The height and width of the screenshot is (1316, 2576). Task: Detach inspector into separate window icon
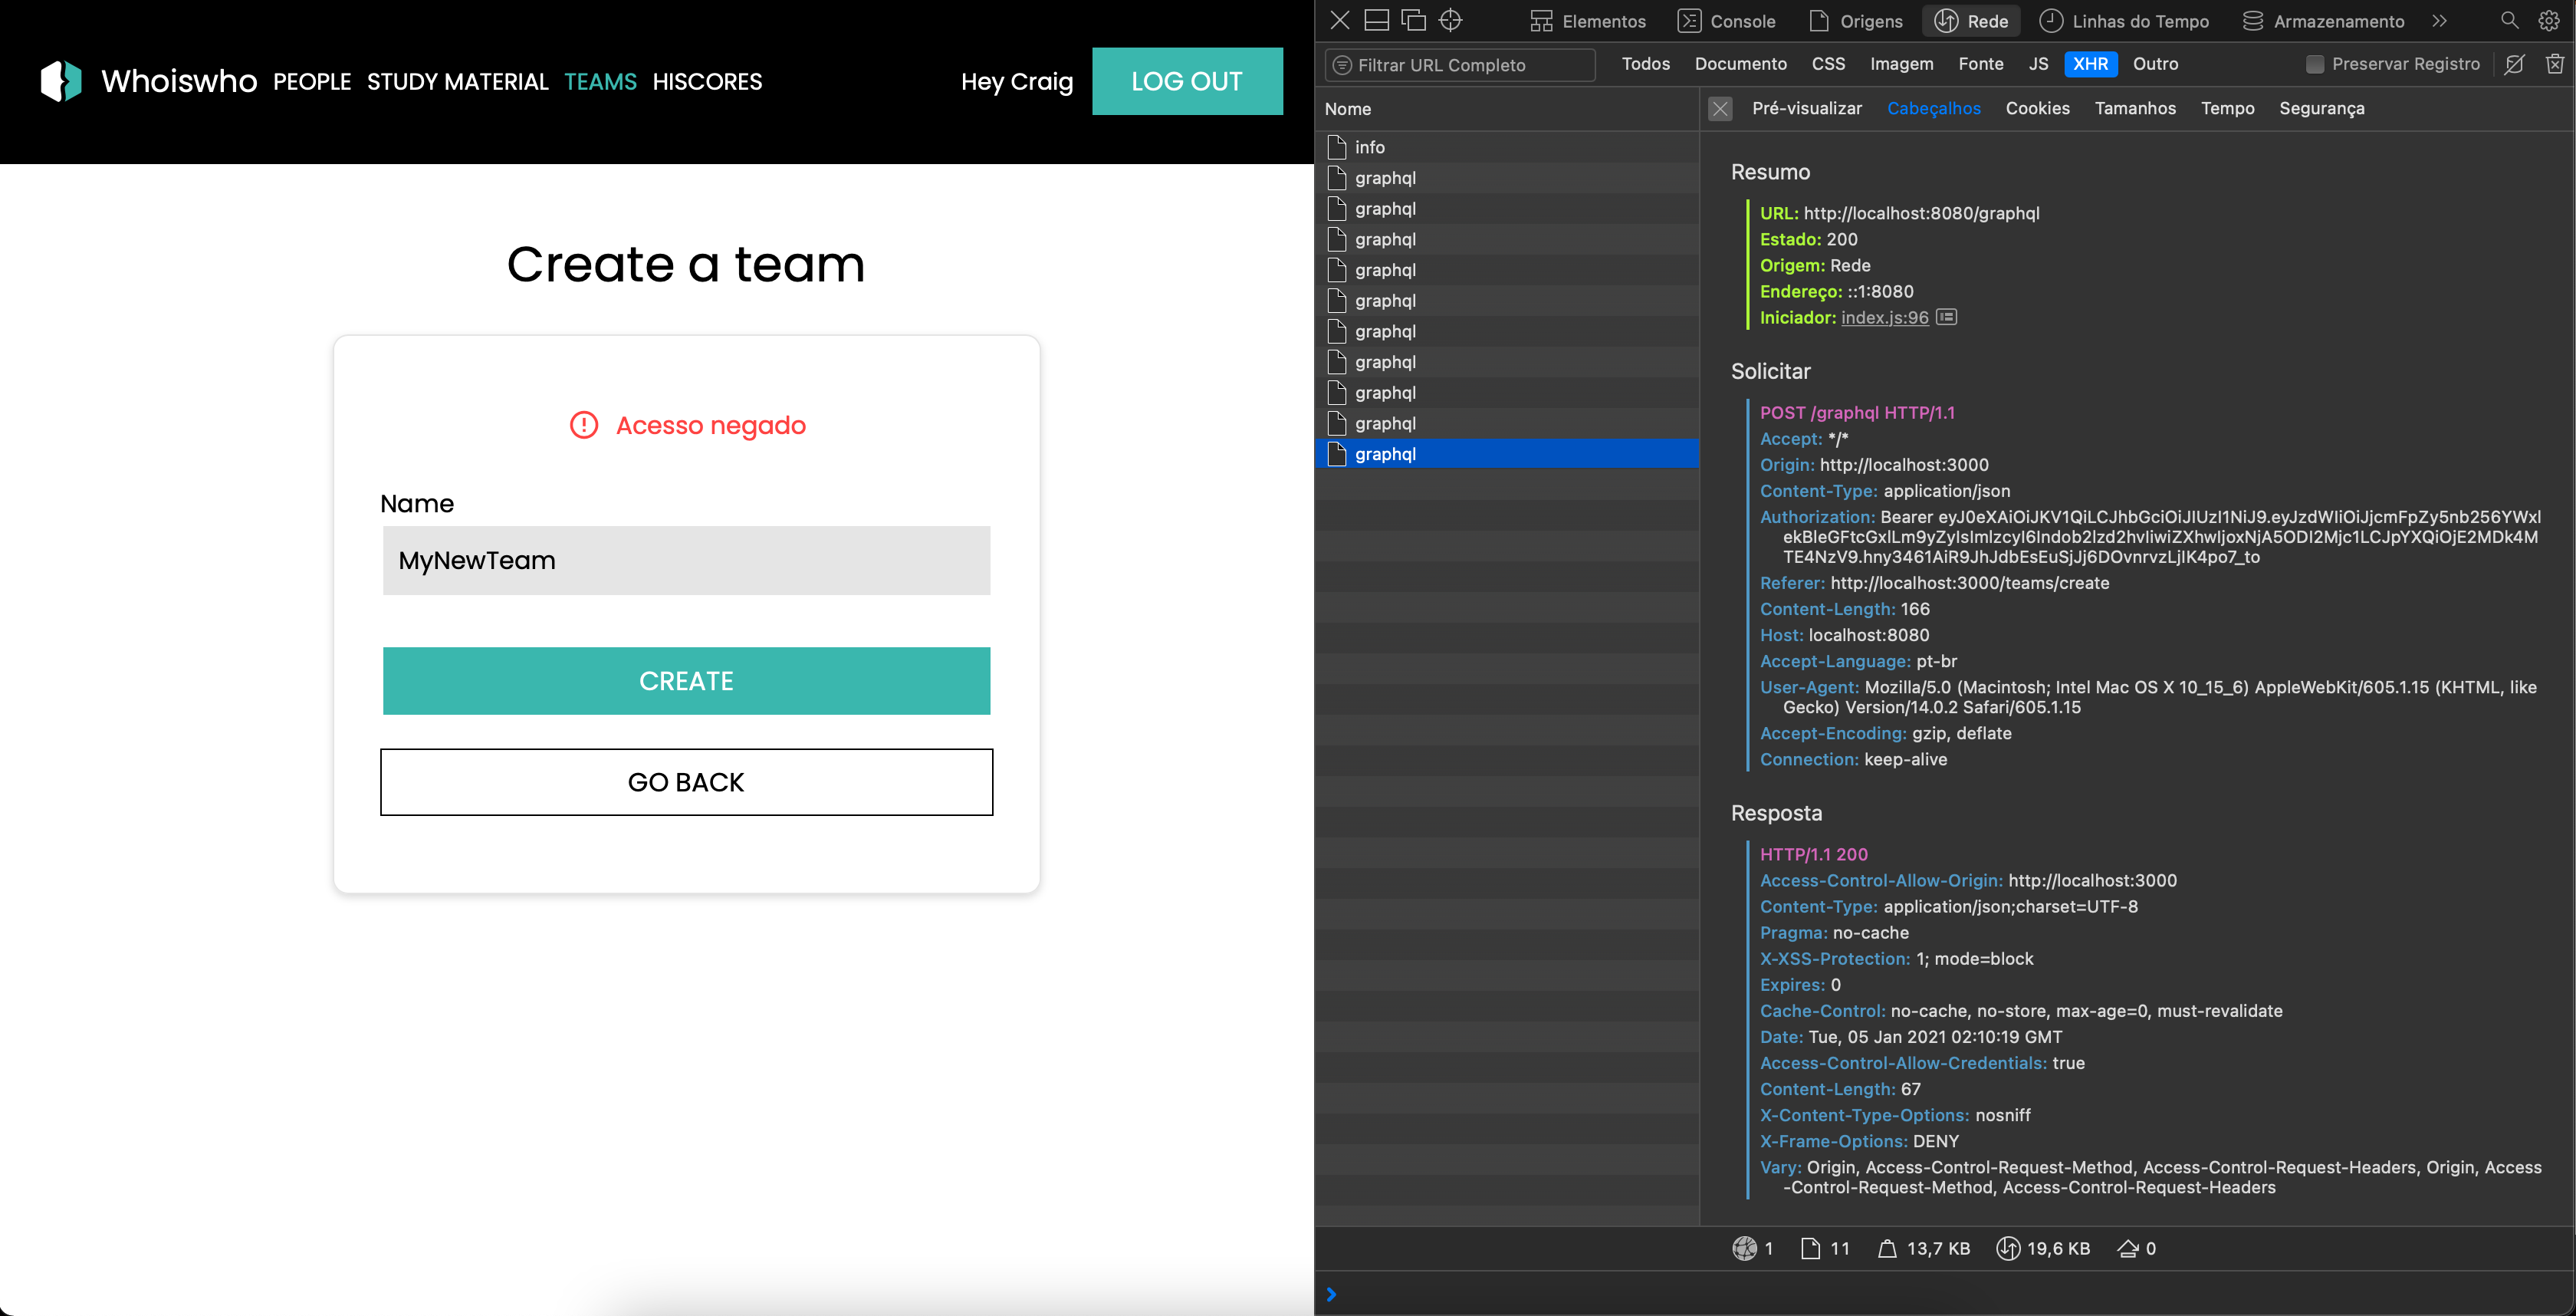pyautogui.click(x=1413, y=20)
